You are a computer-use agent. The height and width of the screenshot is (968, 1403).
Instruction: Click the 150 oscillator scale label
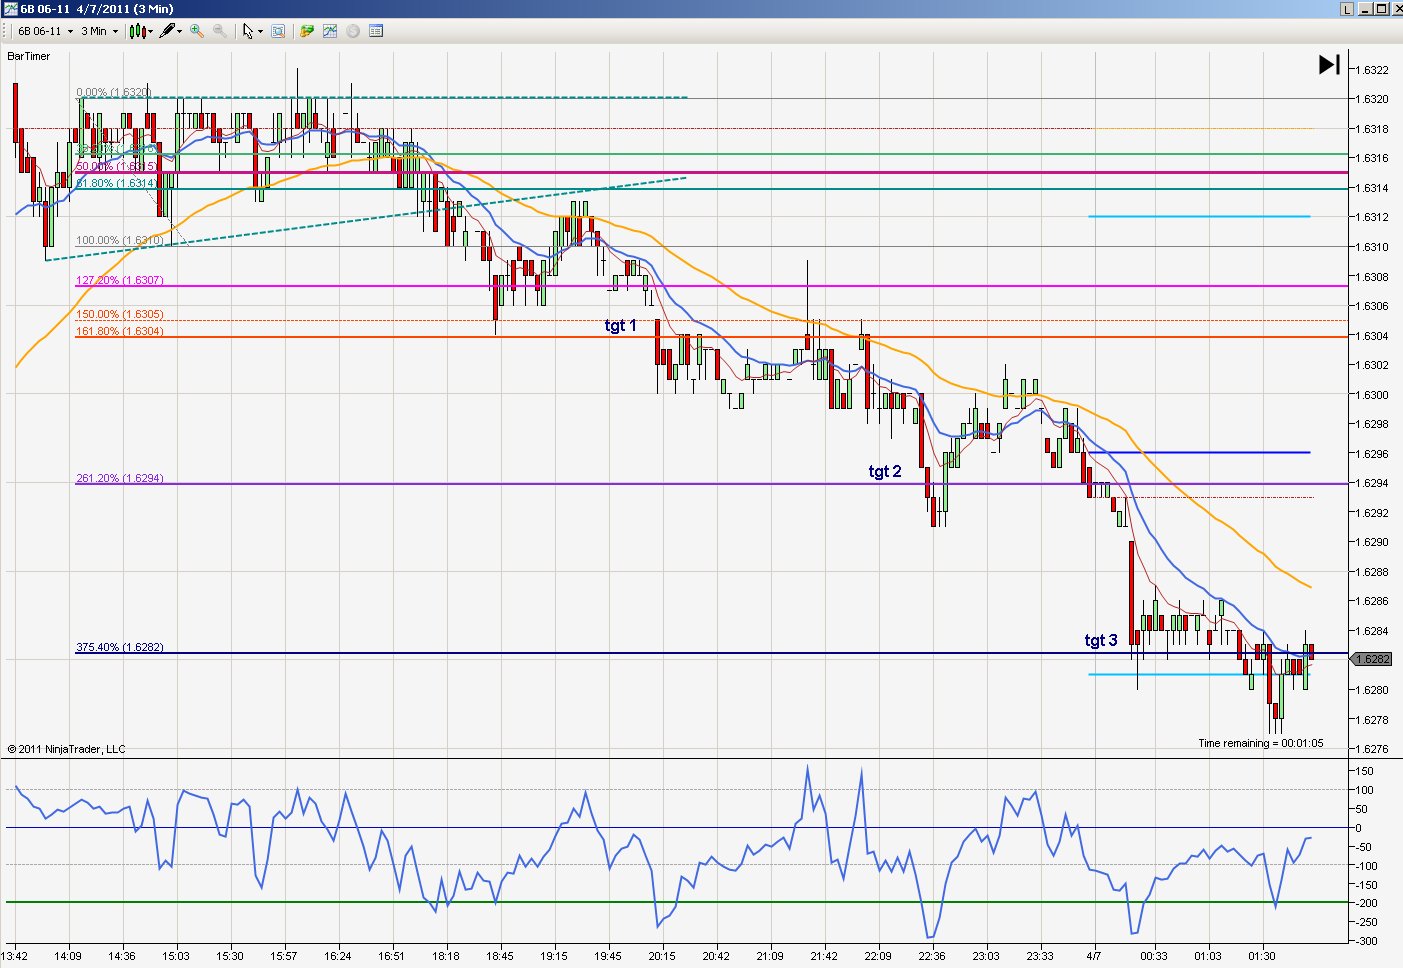1365,771
